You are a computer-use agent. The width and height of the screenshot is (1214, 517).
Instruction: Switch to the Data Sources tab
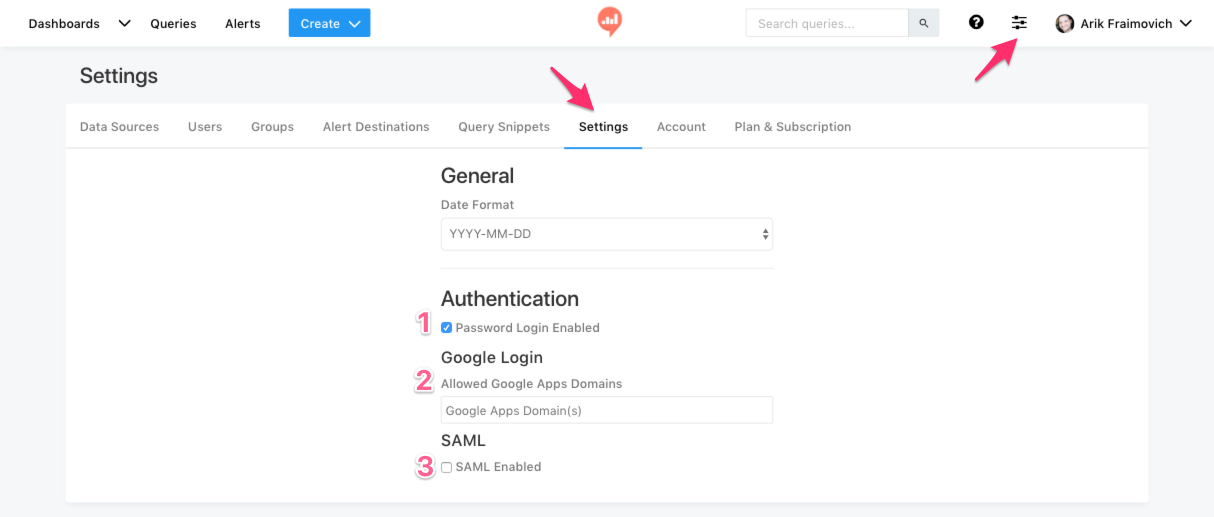click(119, 127)
